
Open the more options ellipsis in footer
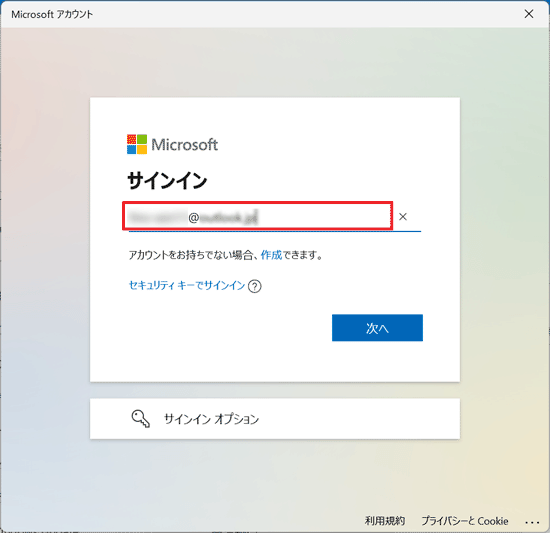pyautogui.click(x=532, y=522)
